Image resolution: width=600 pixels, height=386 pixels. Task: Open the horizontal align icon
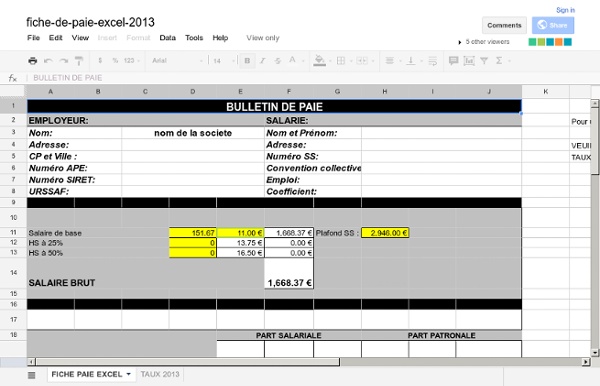pyautogui.click(x=390, y=60)
